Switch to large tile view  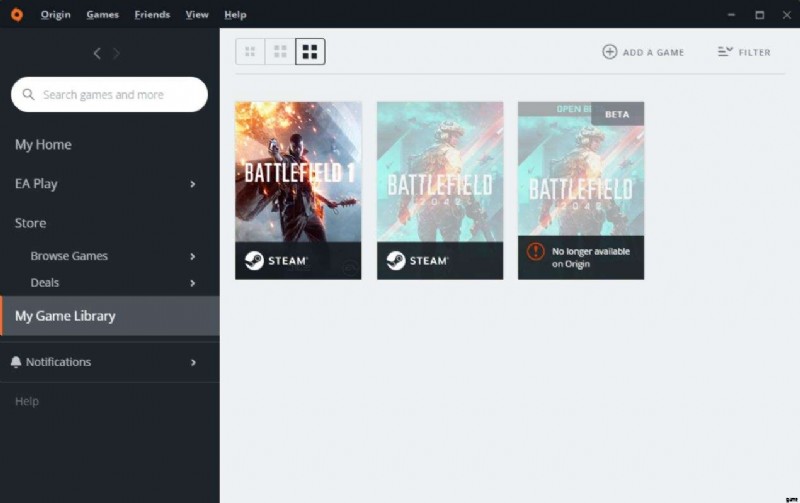[310, 52]
